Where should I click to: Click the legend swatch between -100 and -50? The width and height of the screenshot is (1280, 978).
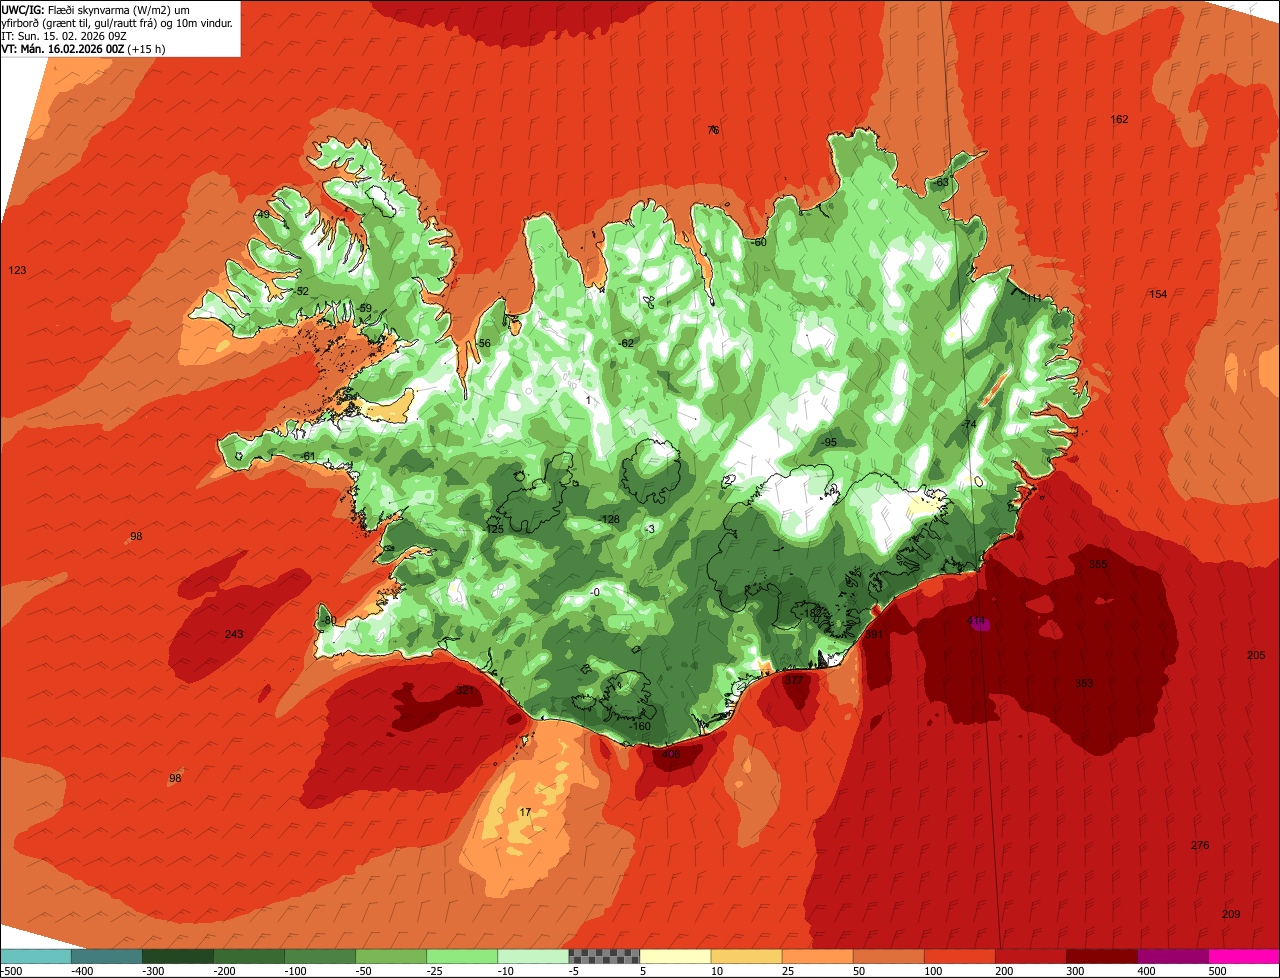click(320, 956)
